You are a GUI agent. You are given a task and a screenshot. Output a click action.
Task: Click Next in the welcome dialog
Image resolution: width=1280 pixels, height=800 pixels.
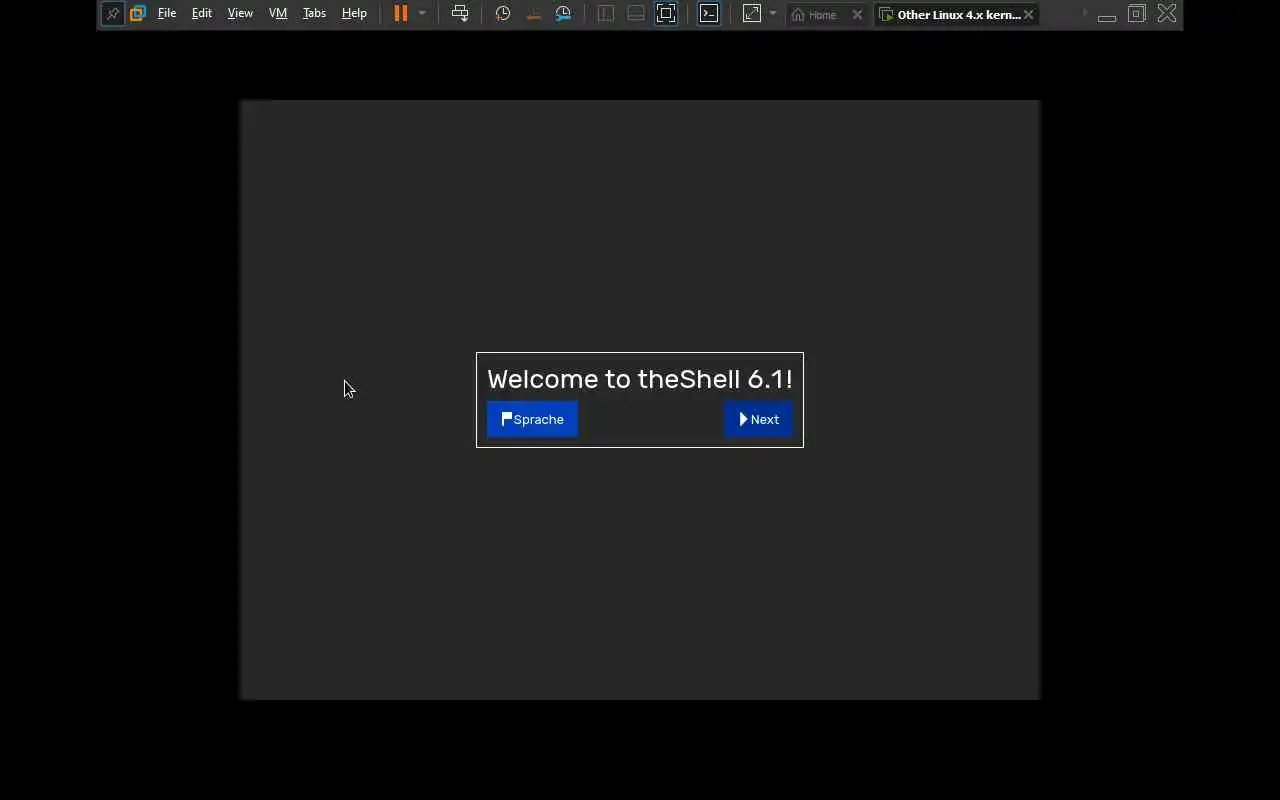point(758,419)
